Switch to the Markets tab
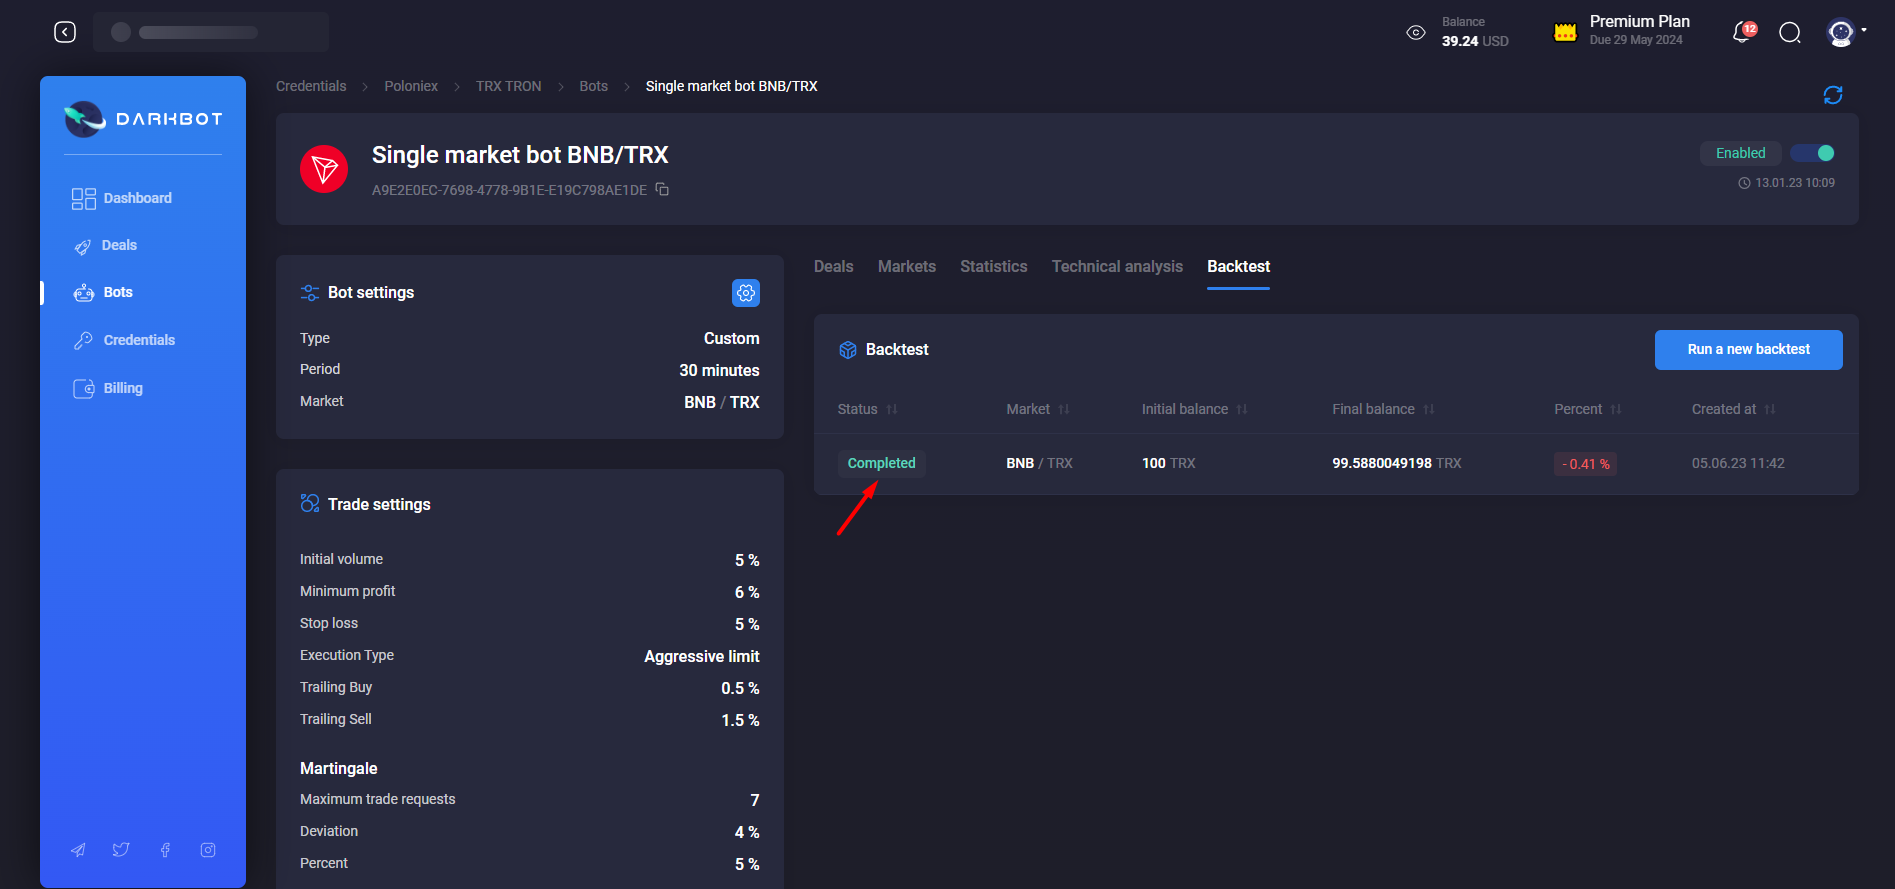The height and width of the screenshot is (889, 1895). (x=907, y=267)
